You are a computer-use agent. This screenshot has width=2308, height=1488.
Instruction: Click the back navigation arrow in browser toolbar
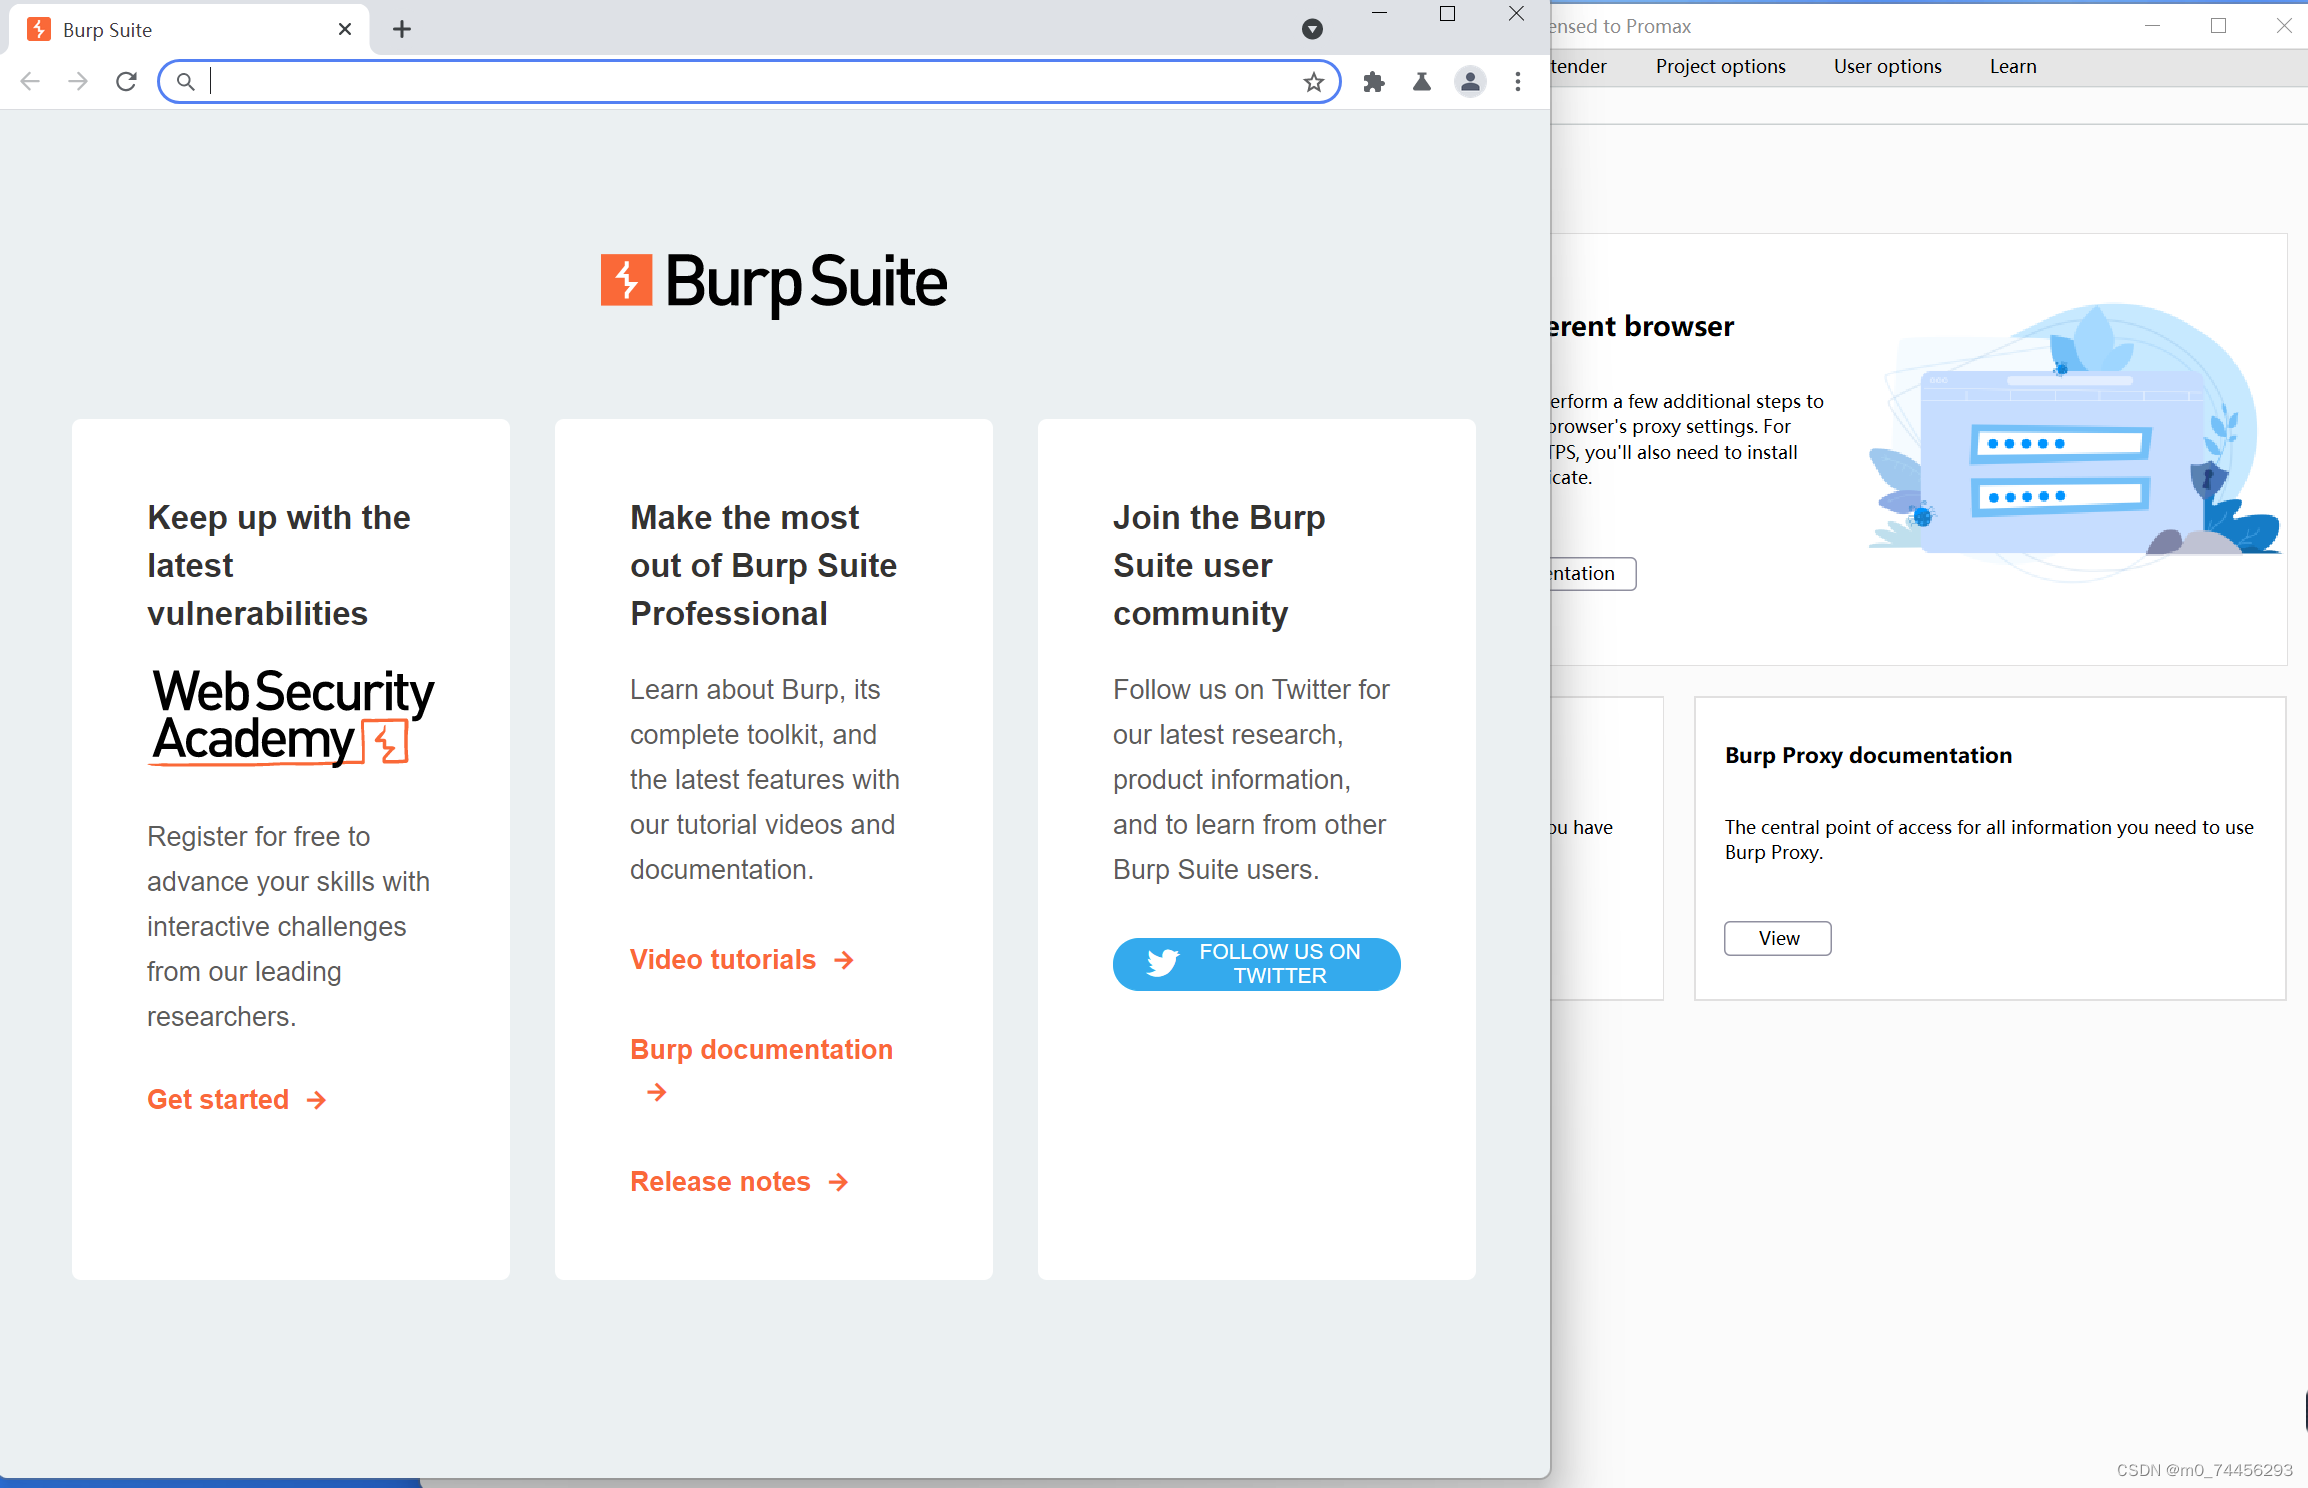[30, 81]
